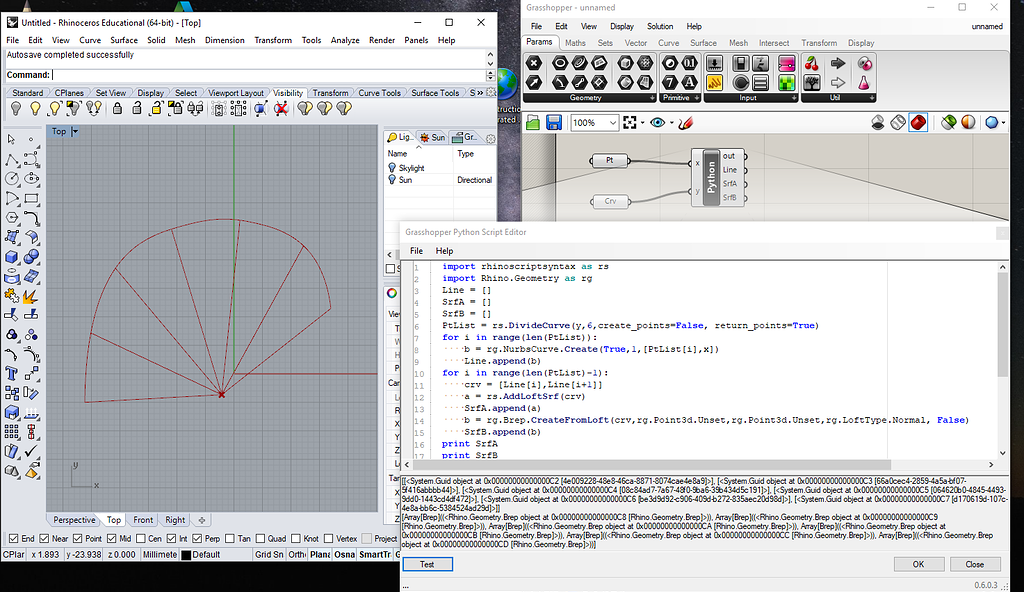This screenshot has height=592, width=1024.
Task: Enable the Cen object snap checkbox
Action: pyautogui.click(x=140, y=539)
